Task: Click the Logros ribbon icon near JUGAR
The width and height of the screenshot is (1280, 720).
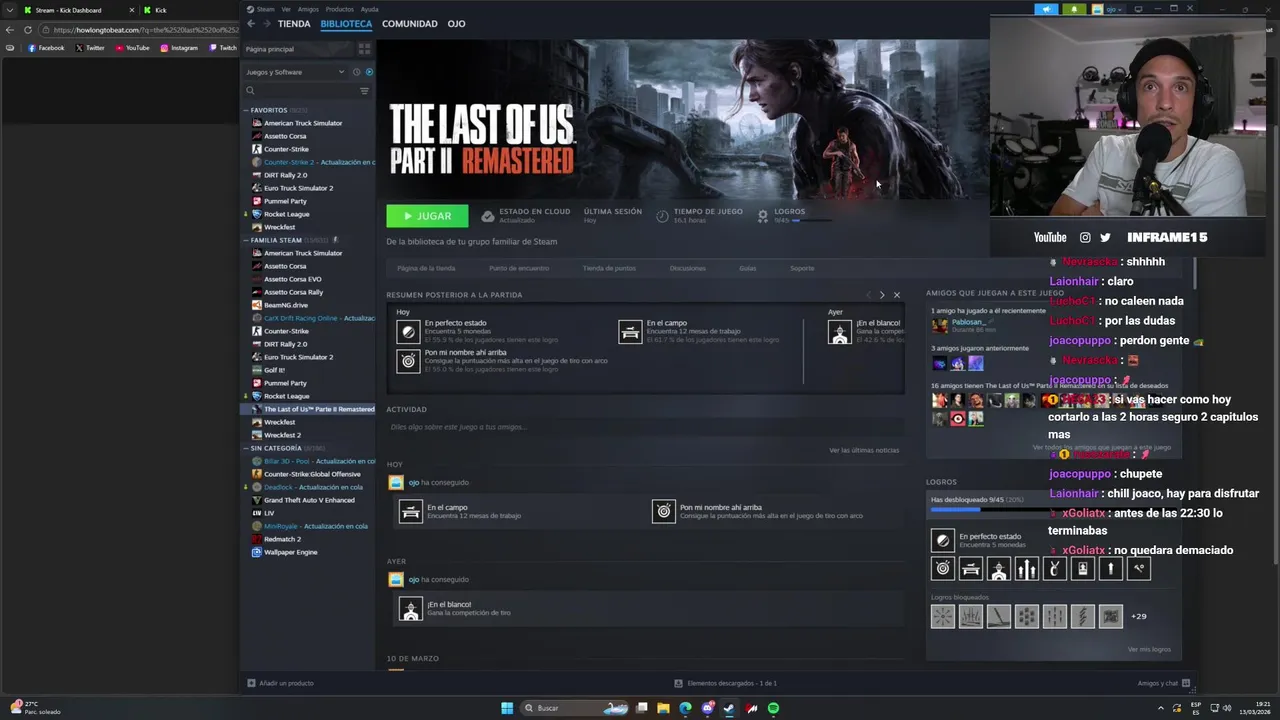Action: coord(763,216)
